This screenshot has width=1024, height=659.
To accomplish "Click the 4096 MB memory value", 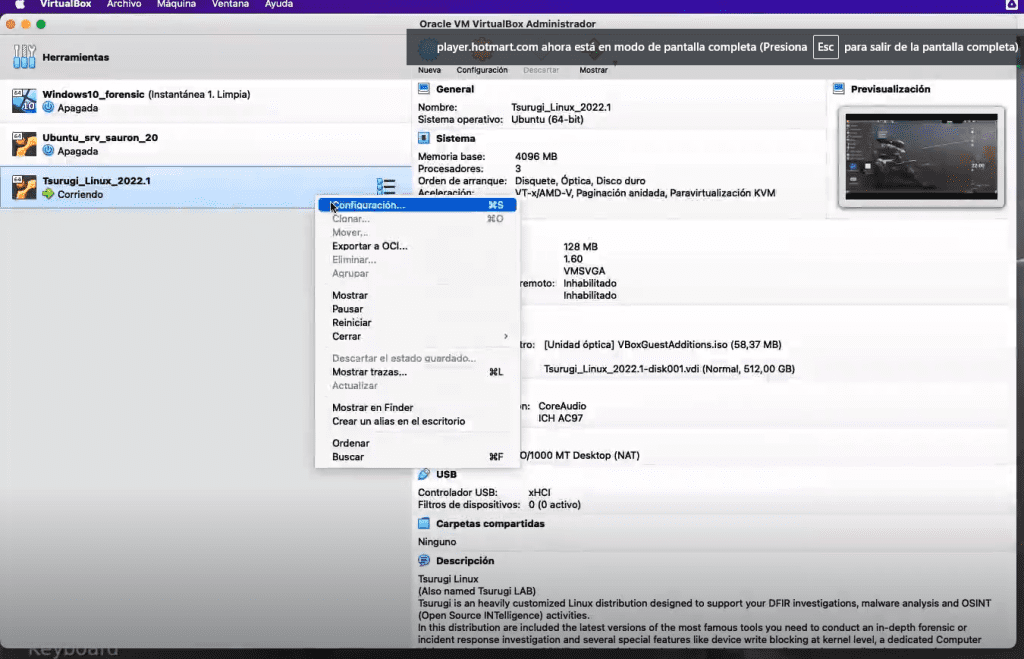I will (x=536, y=156).
